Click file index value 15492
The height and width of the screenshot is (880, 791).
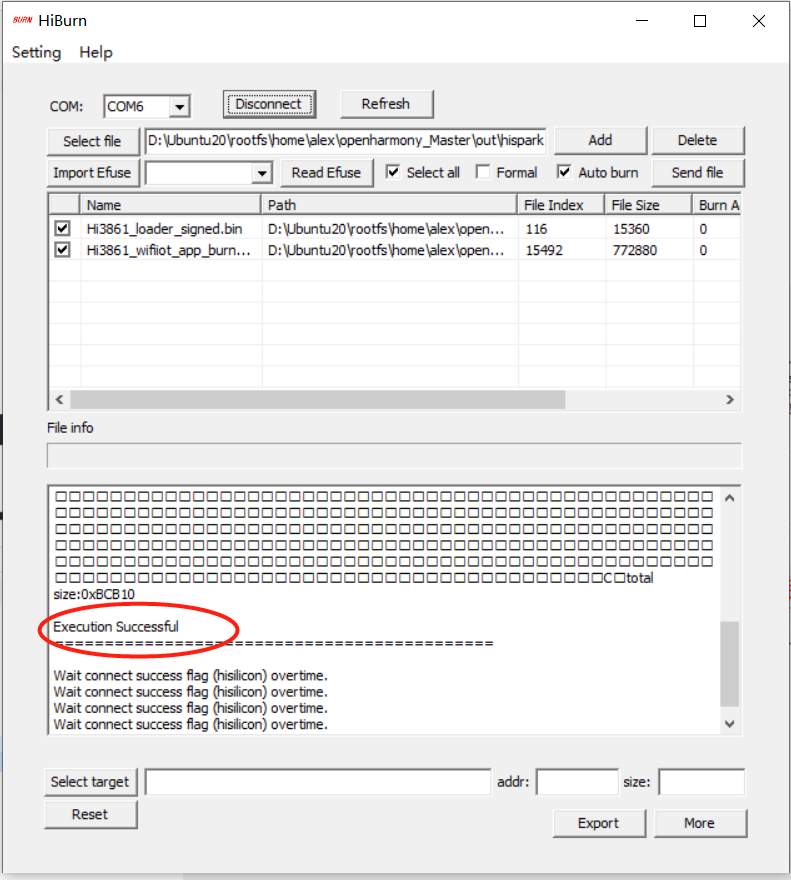click(x=544, y=250)
